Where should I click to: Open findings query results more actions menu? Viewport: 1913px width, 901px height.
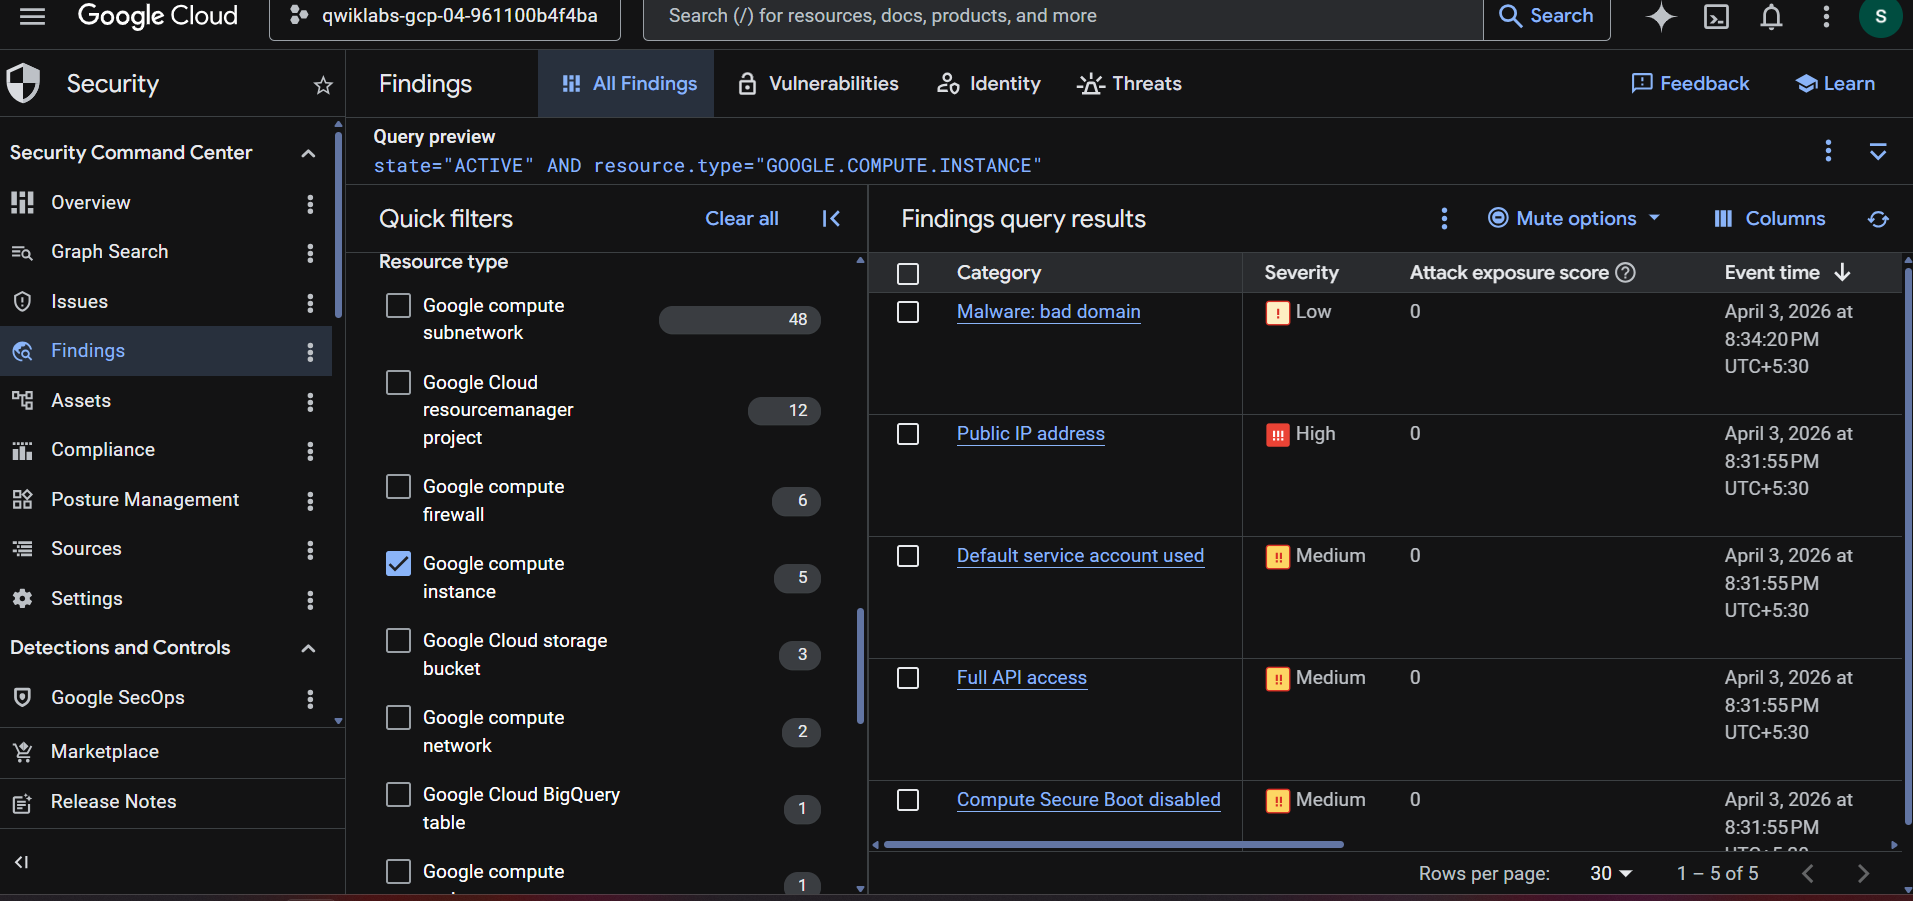[1444, 219]
